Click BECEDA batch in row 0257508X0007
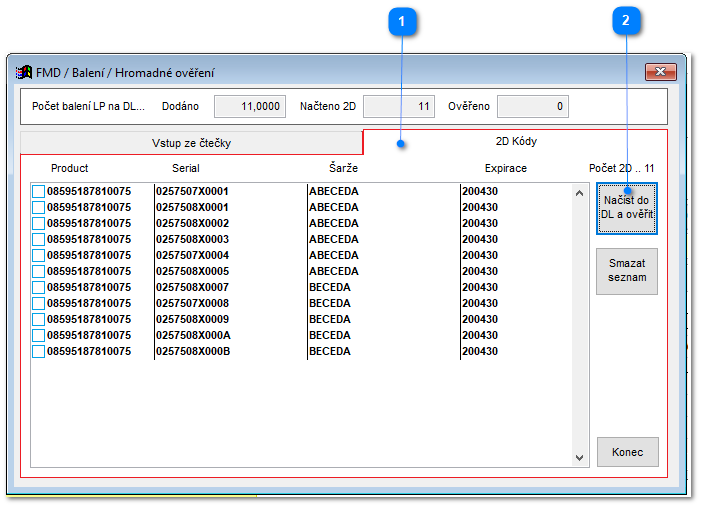The image size is (701, 507). (x=330, y=287)
